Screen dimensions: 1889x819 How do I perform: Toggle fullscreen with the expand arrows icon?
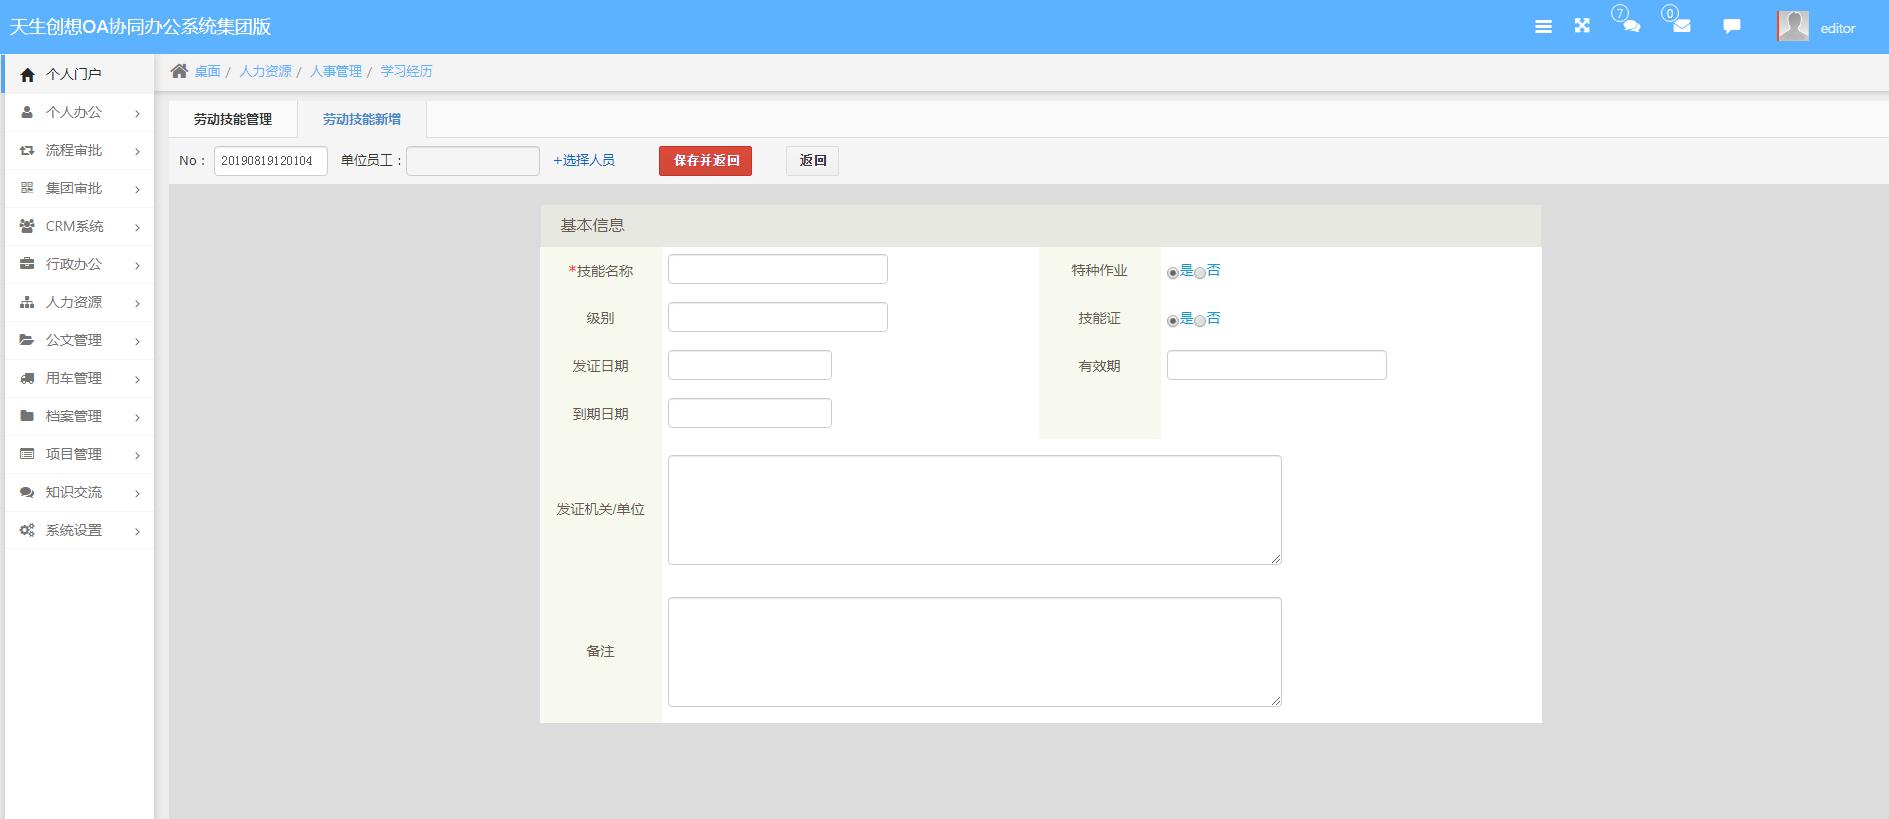coord(1582,26)
